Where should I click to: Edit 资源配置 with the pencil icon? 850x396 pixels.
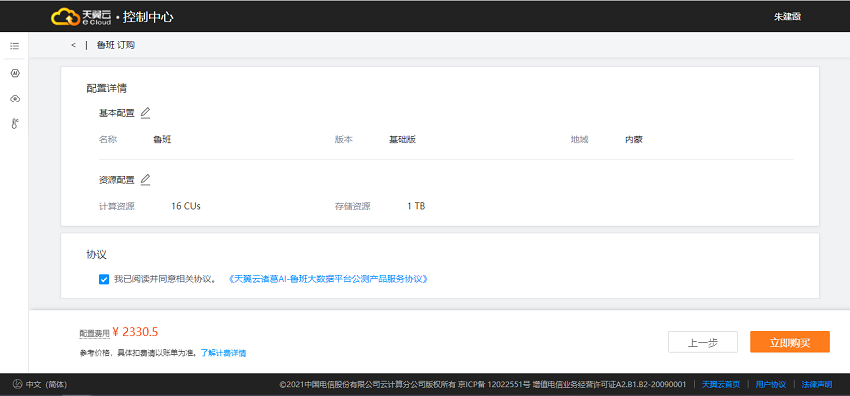(x=145, y=180)
